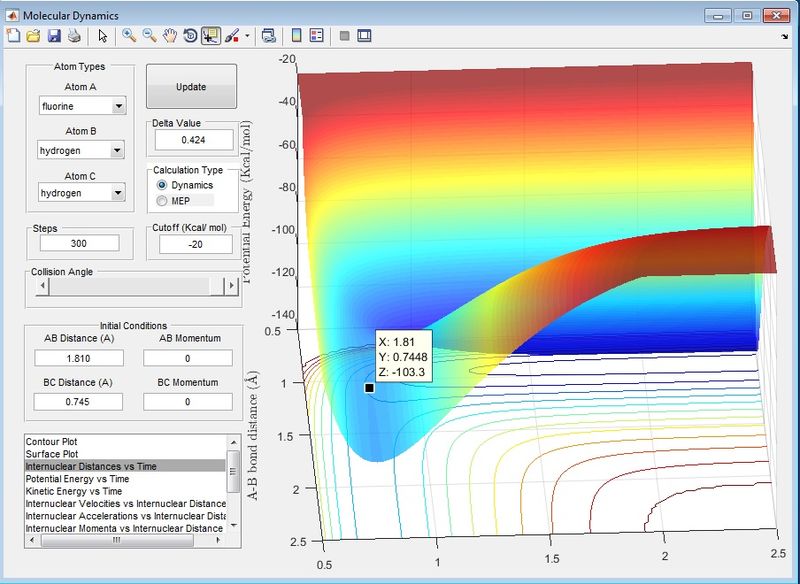800x584 pixels.
Task: Select the MEP calculation type
Action: coord(162,201)
